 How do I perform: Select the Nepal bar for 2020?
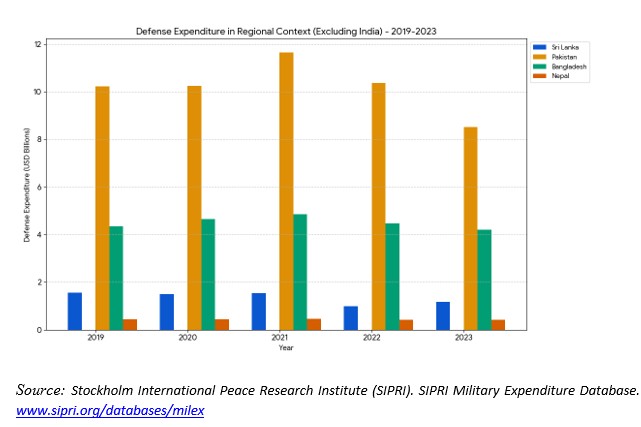[x=222, y=324]
